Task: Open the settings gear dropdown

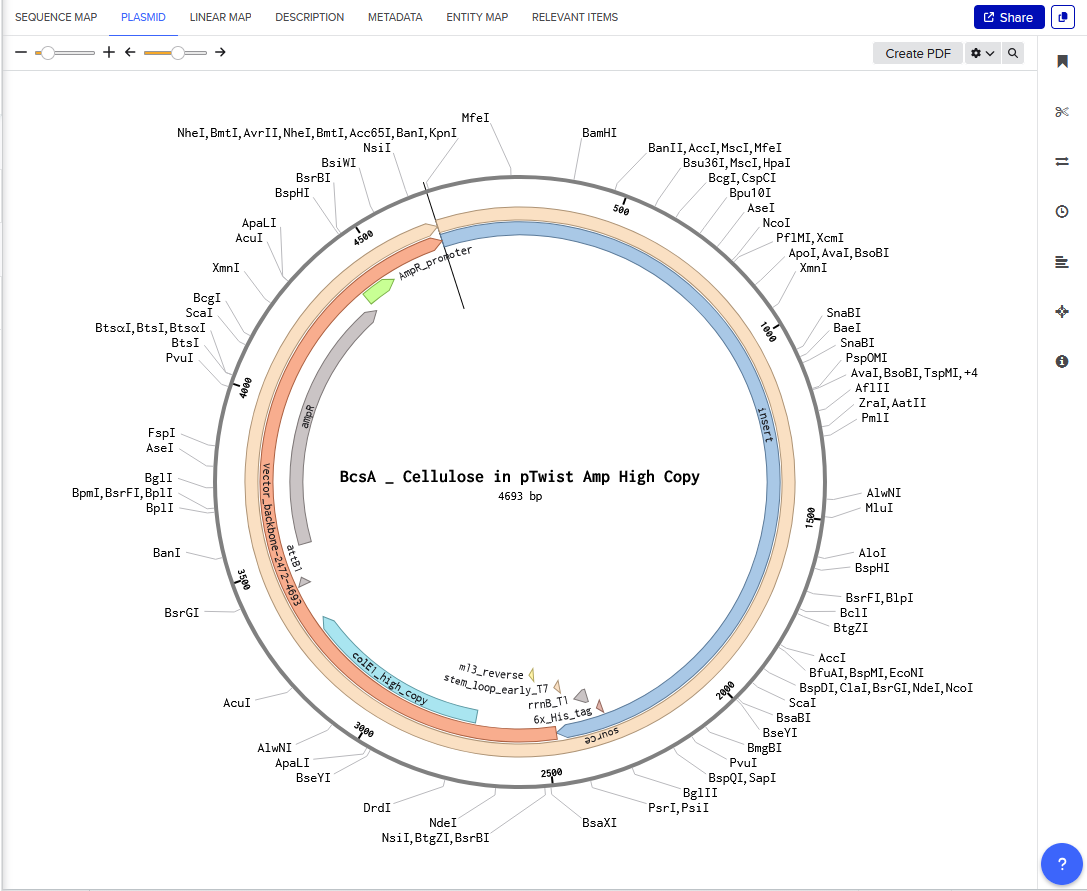Action: pos(981,53)
